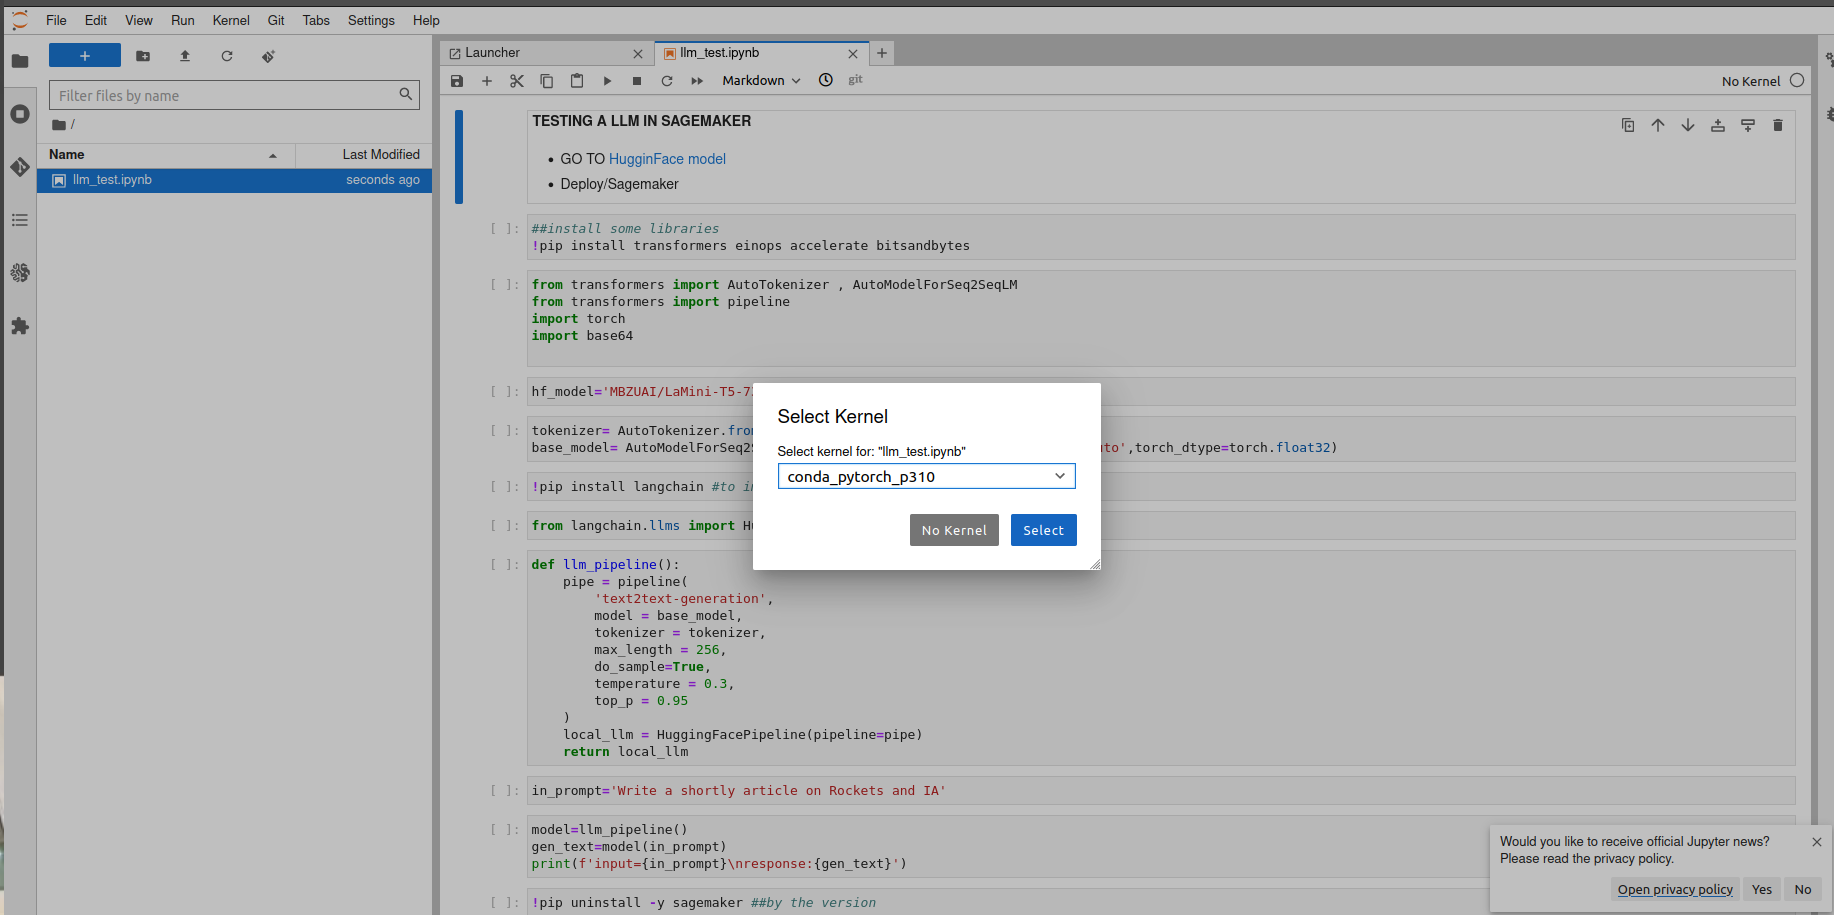Open the HugginFace model link
Image resolution: width=1834 pixels, height=915 pixels.
coord(667,159)
